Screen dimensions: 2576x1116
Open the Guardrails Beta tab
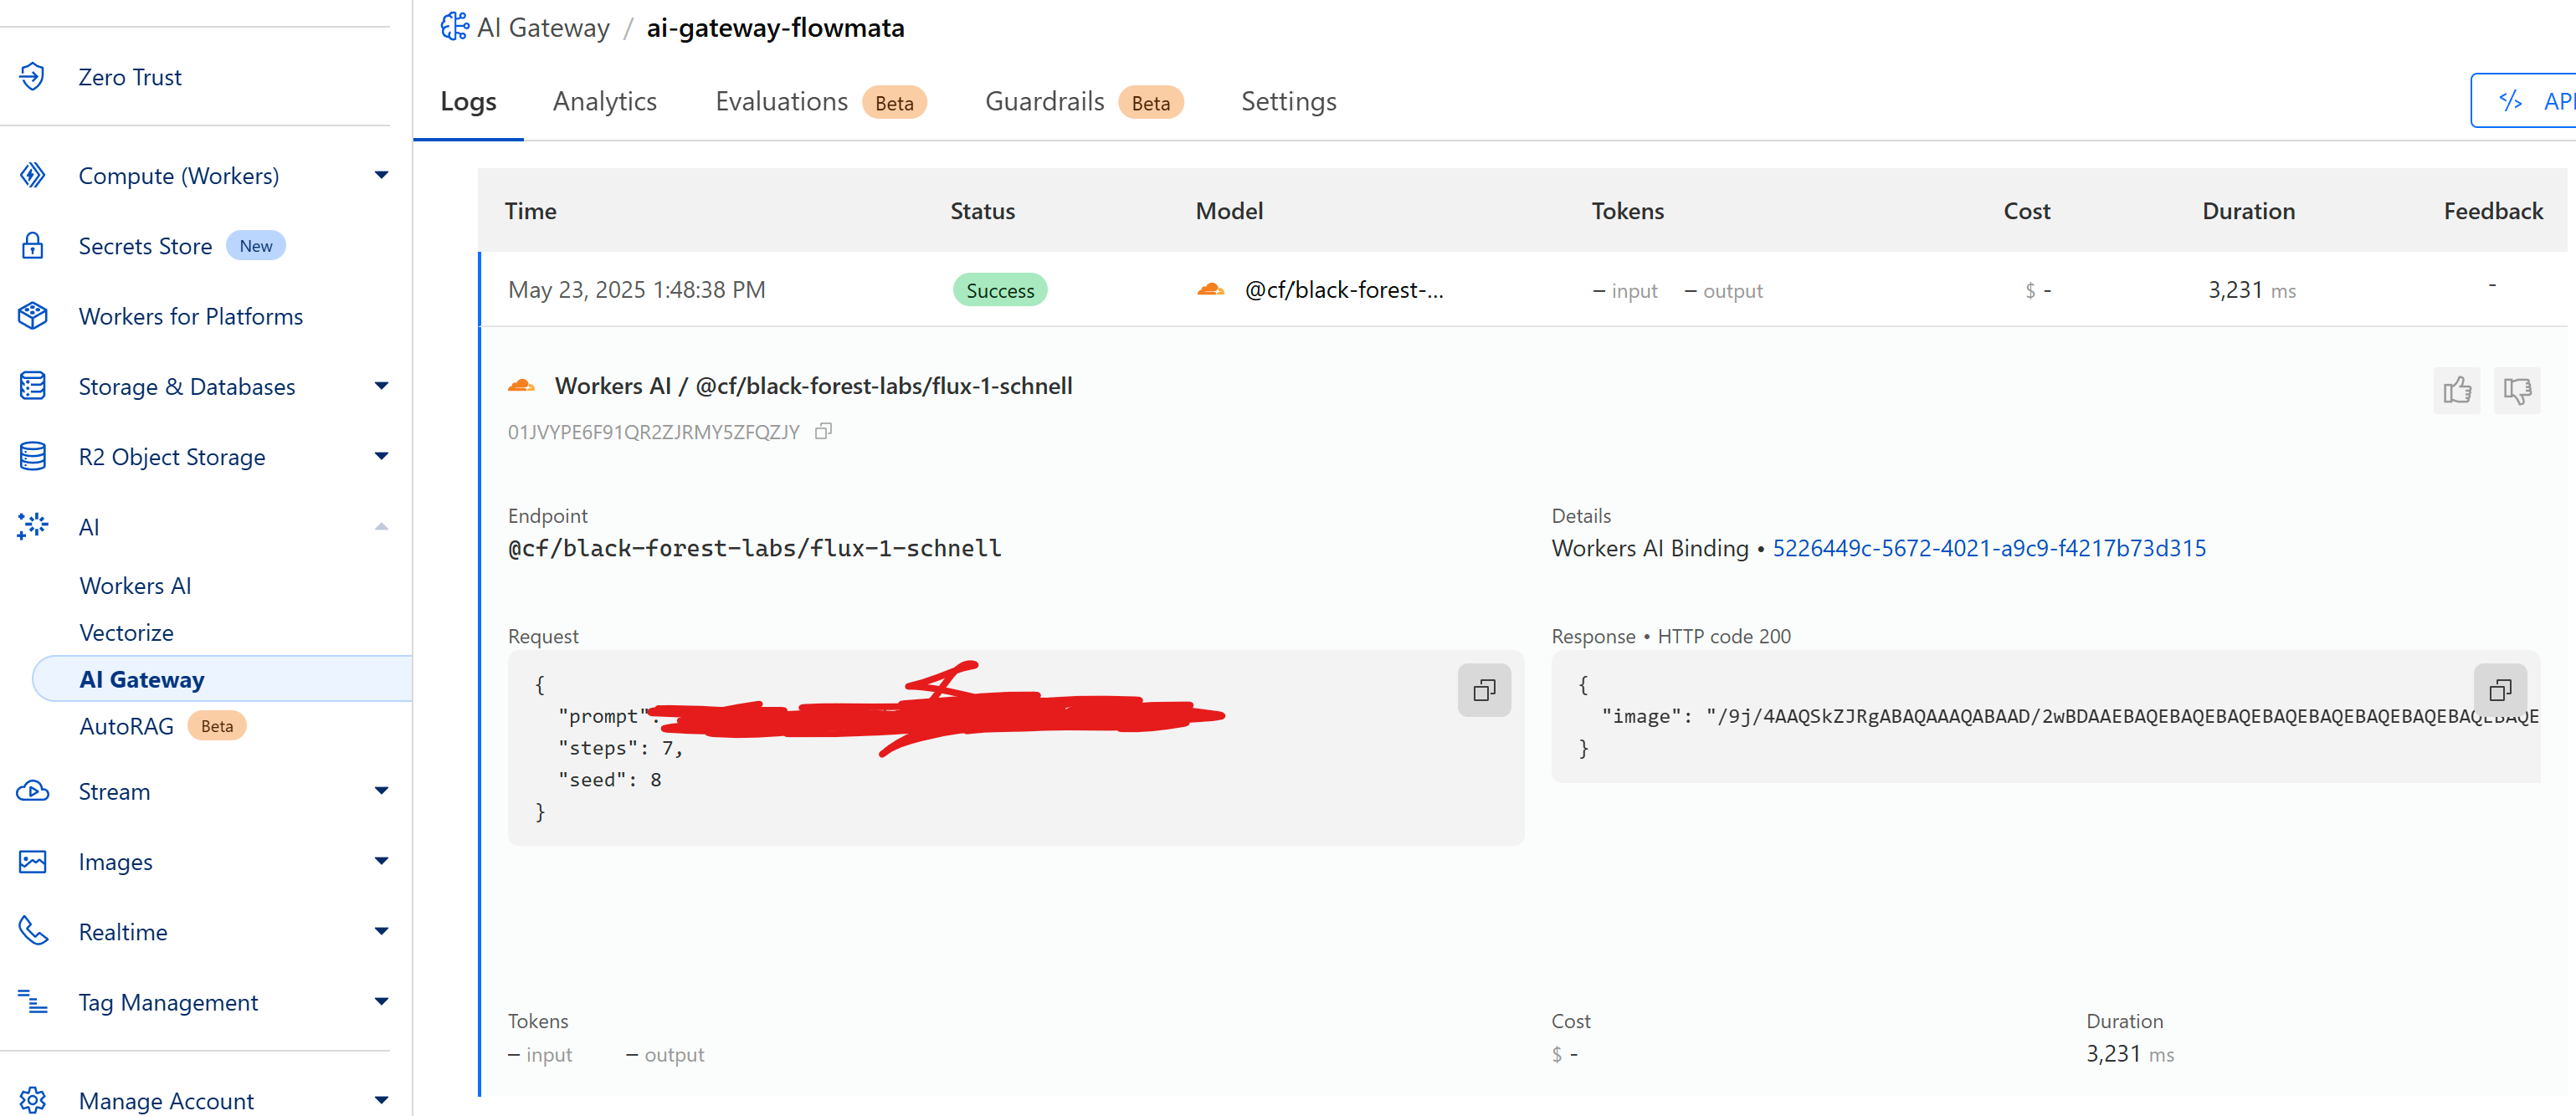tap(1084, 102)
